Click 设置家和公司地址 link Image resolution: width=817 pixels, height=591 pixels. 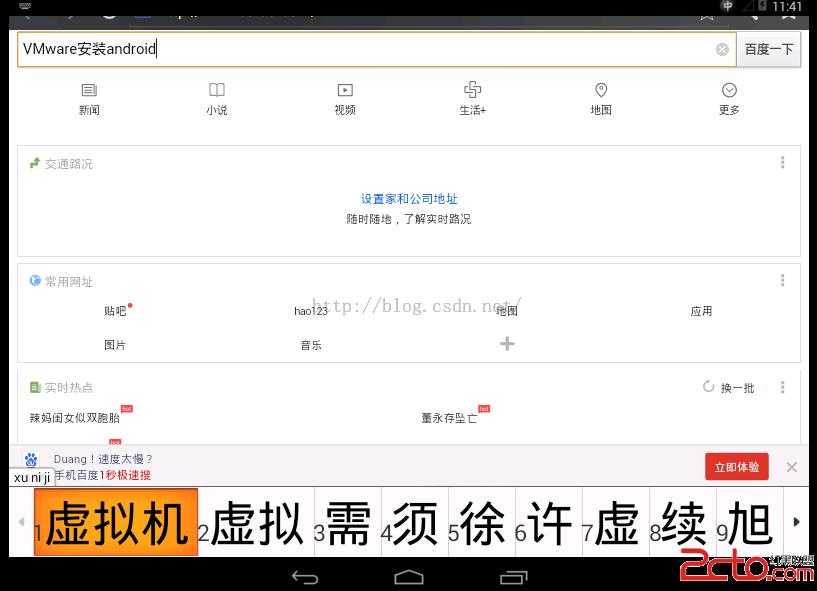[409, 199]
